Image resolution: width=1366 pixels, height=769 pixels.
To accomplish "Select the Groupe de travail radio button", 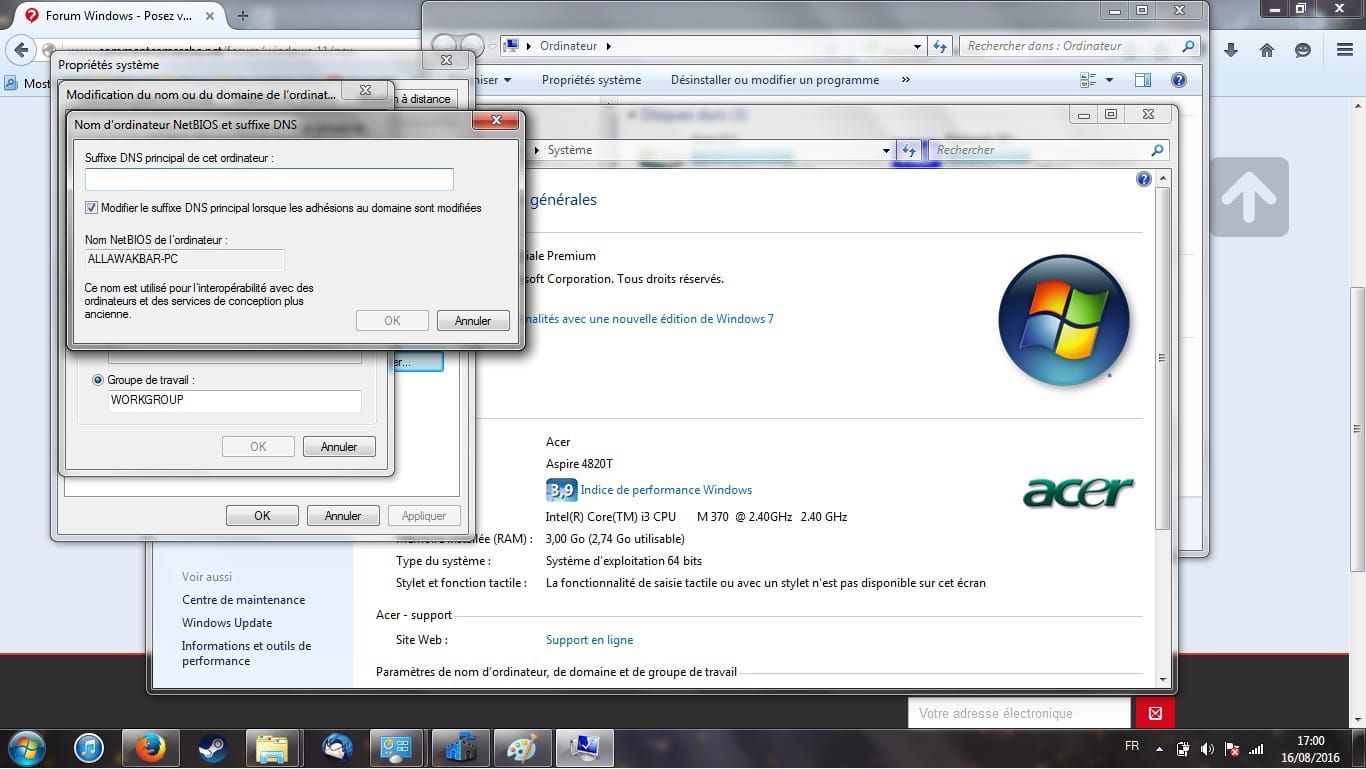I will tap(98, 380).
